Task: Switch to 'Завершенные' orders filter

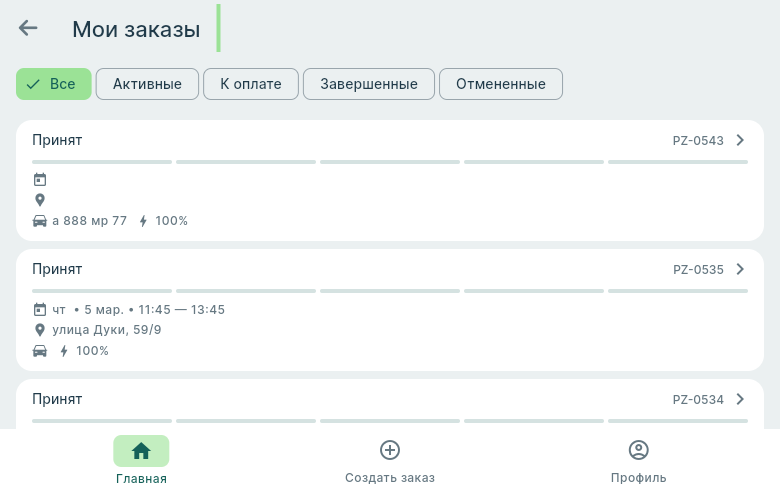Action: click(x=368, y=84)
